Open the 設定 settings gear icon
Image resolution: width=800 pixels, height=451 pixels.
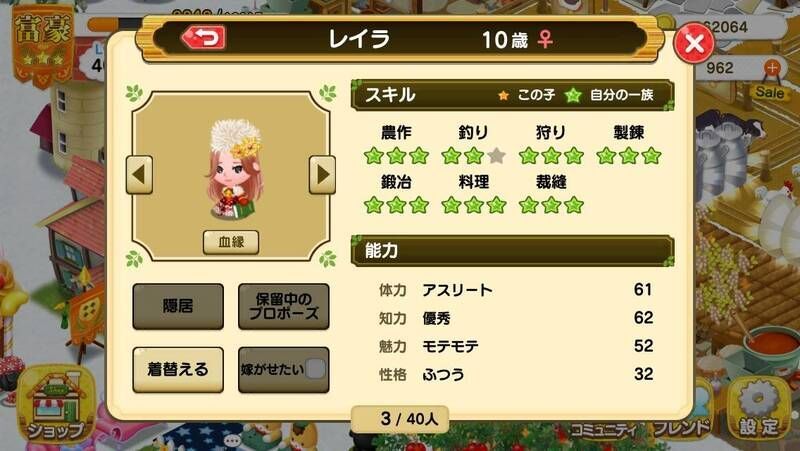click(760, 408)
